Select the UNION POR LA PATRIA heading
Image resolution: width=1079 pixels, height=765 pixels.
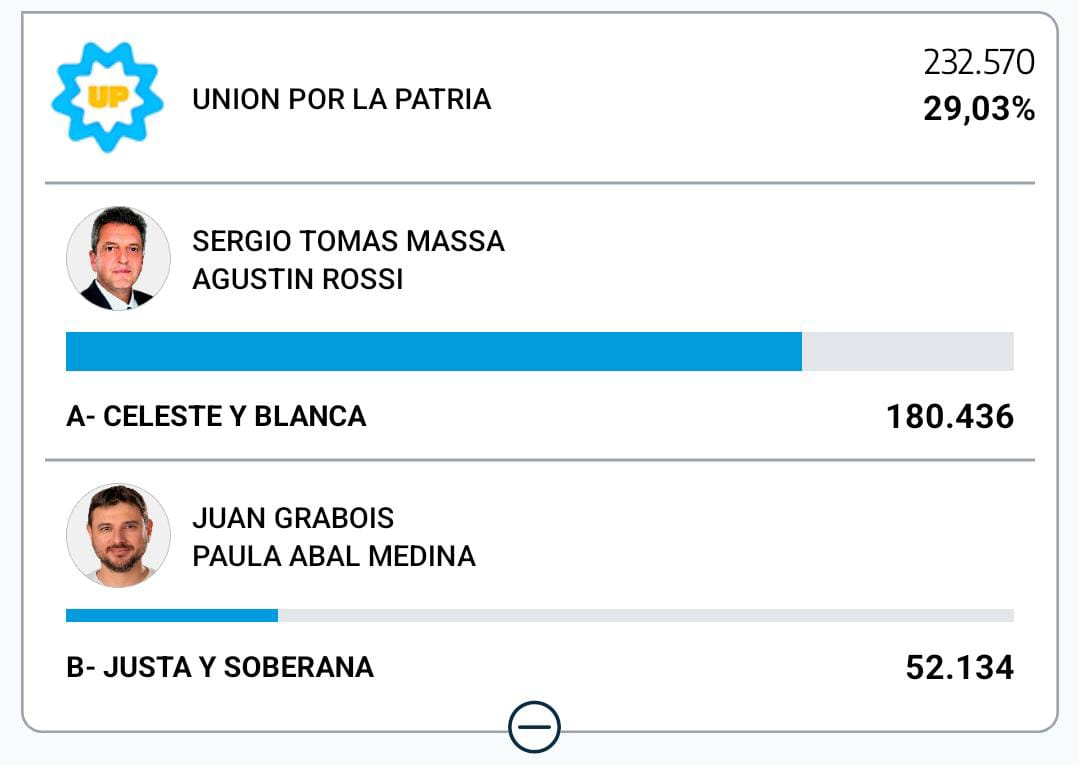pos(341,99)
